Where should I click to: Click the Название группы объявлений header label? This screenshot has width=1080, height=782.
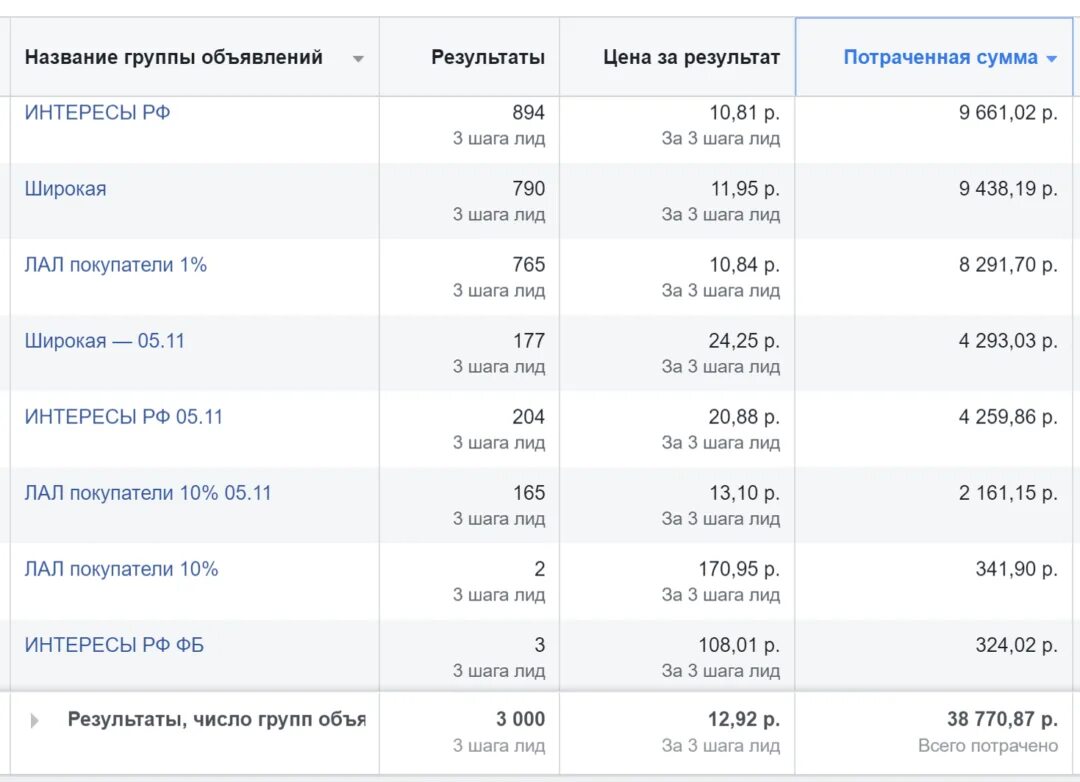[174, 57]
